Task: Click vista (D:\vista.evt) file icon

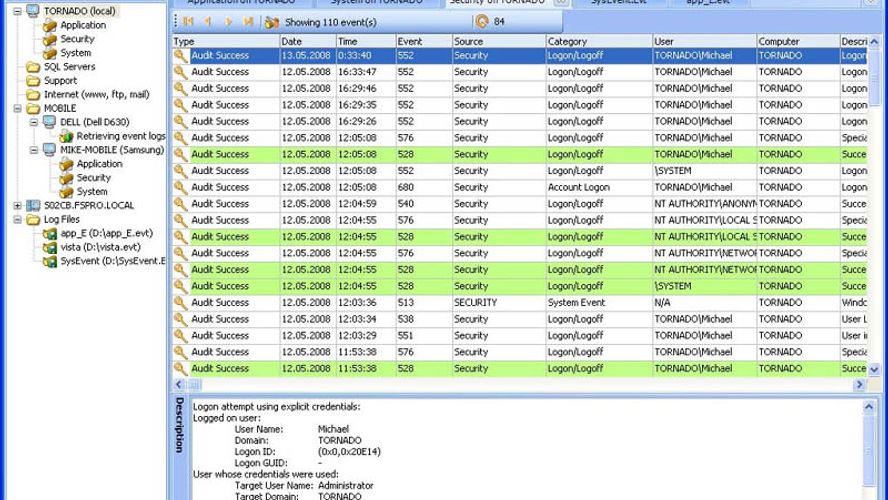Action: point(50,247)
